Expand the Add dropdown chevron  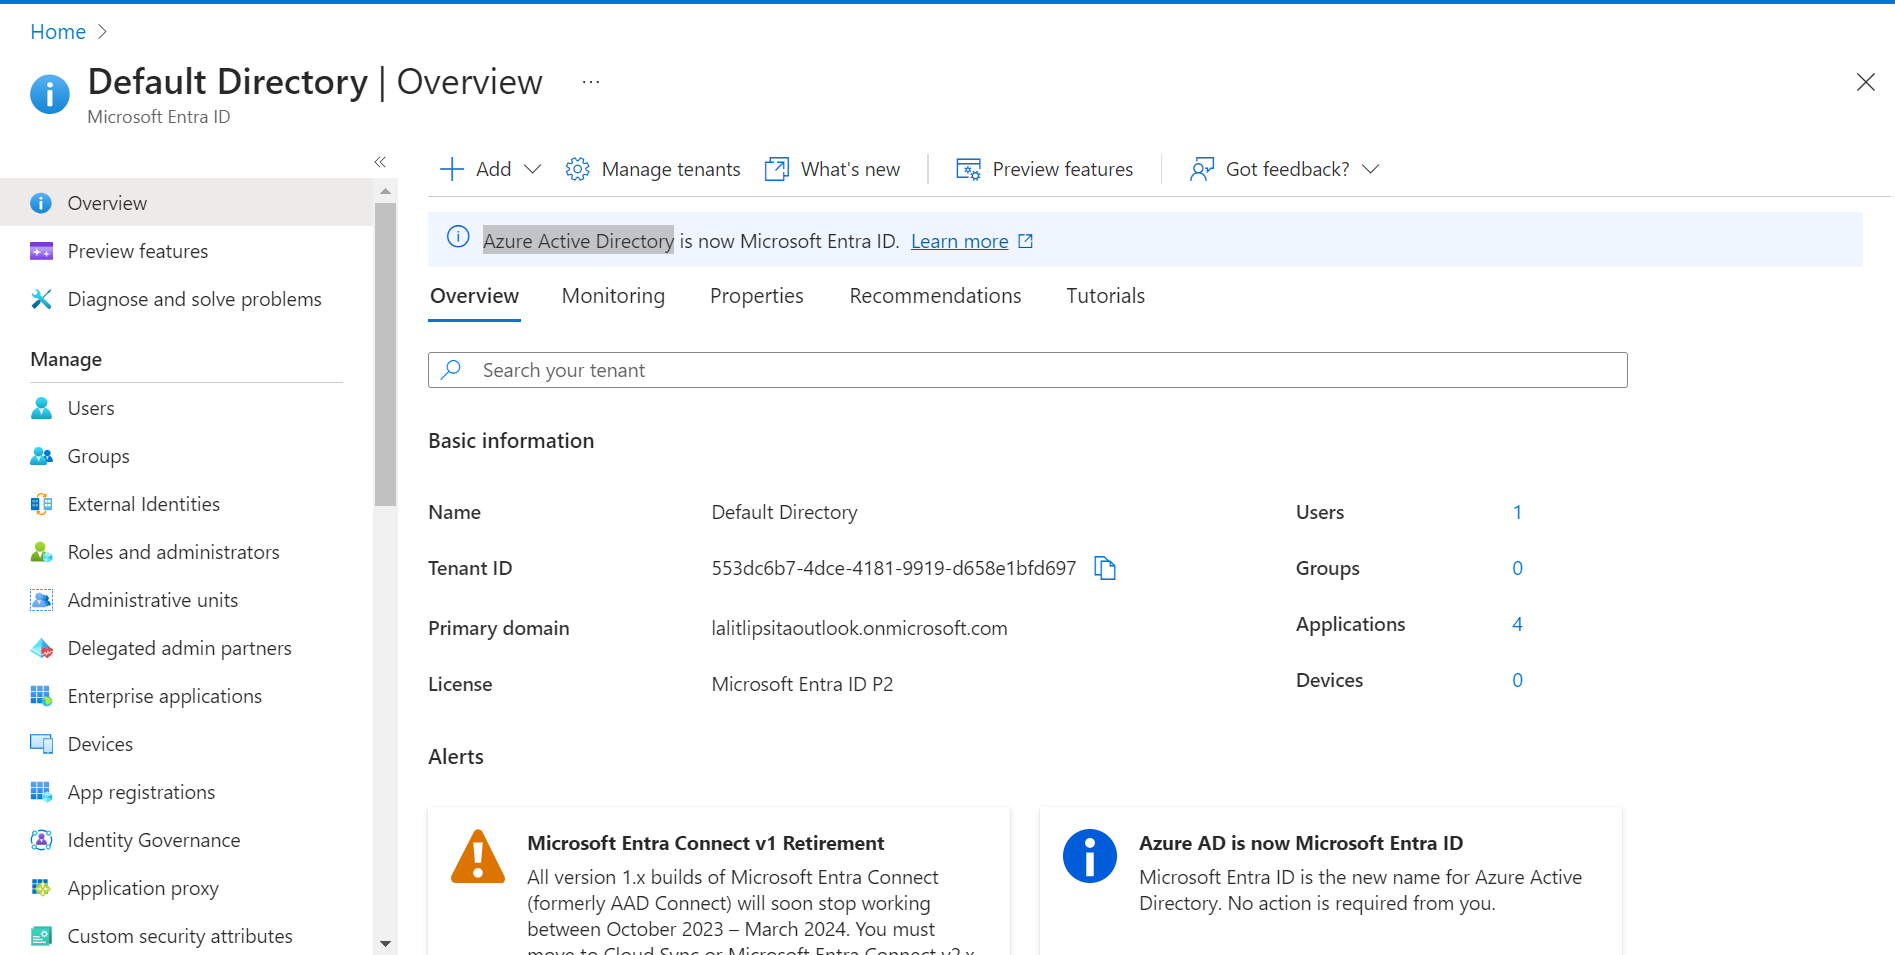pyautogui.click(x=533, y=169)
